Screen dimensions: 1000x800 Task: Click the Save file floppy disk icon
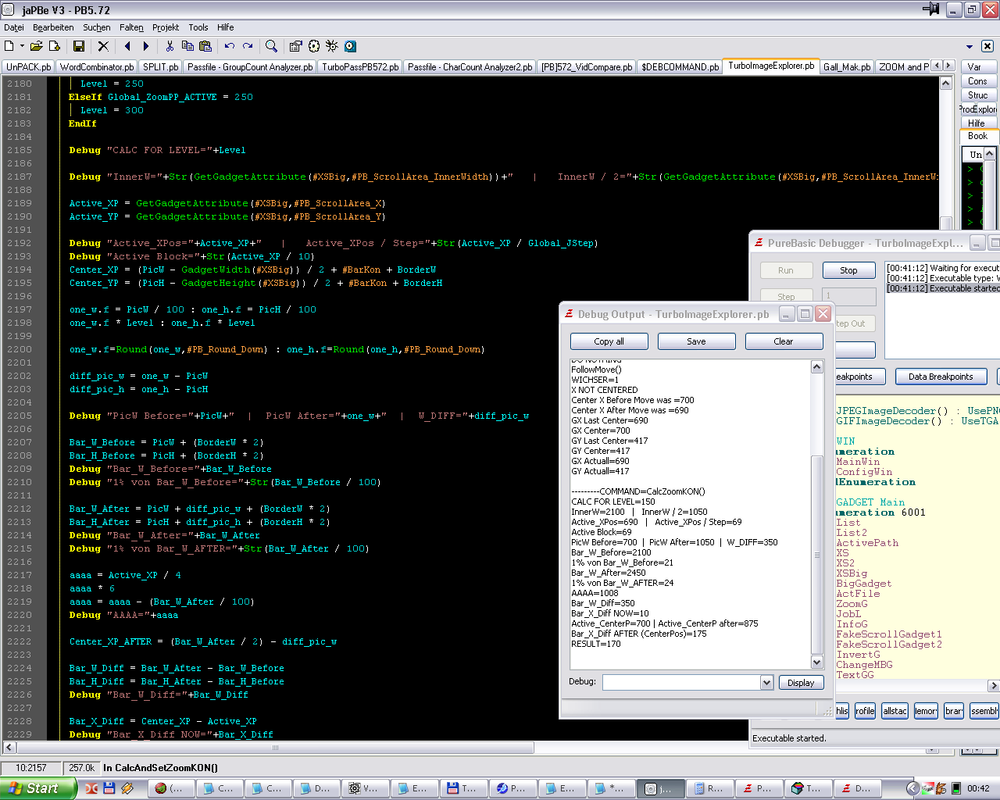click(x=79, y=46)
